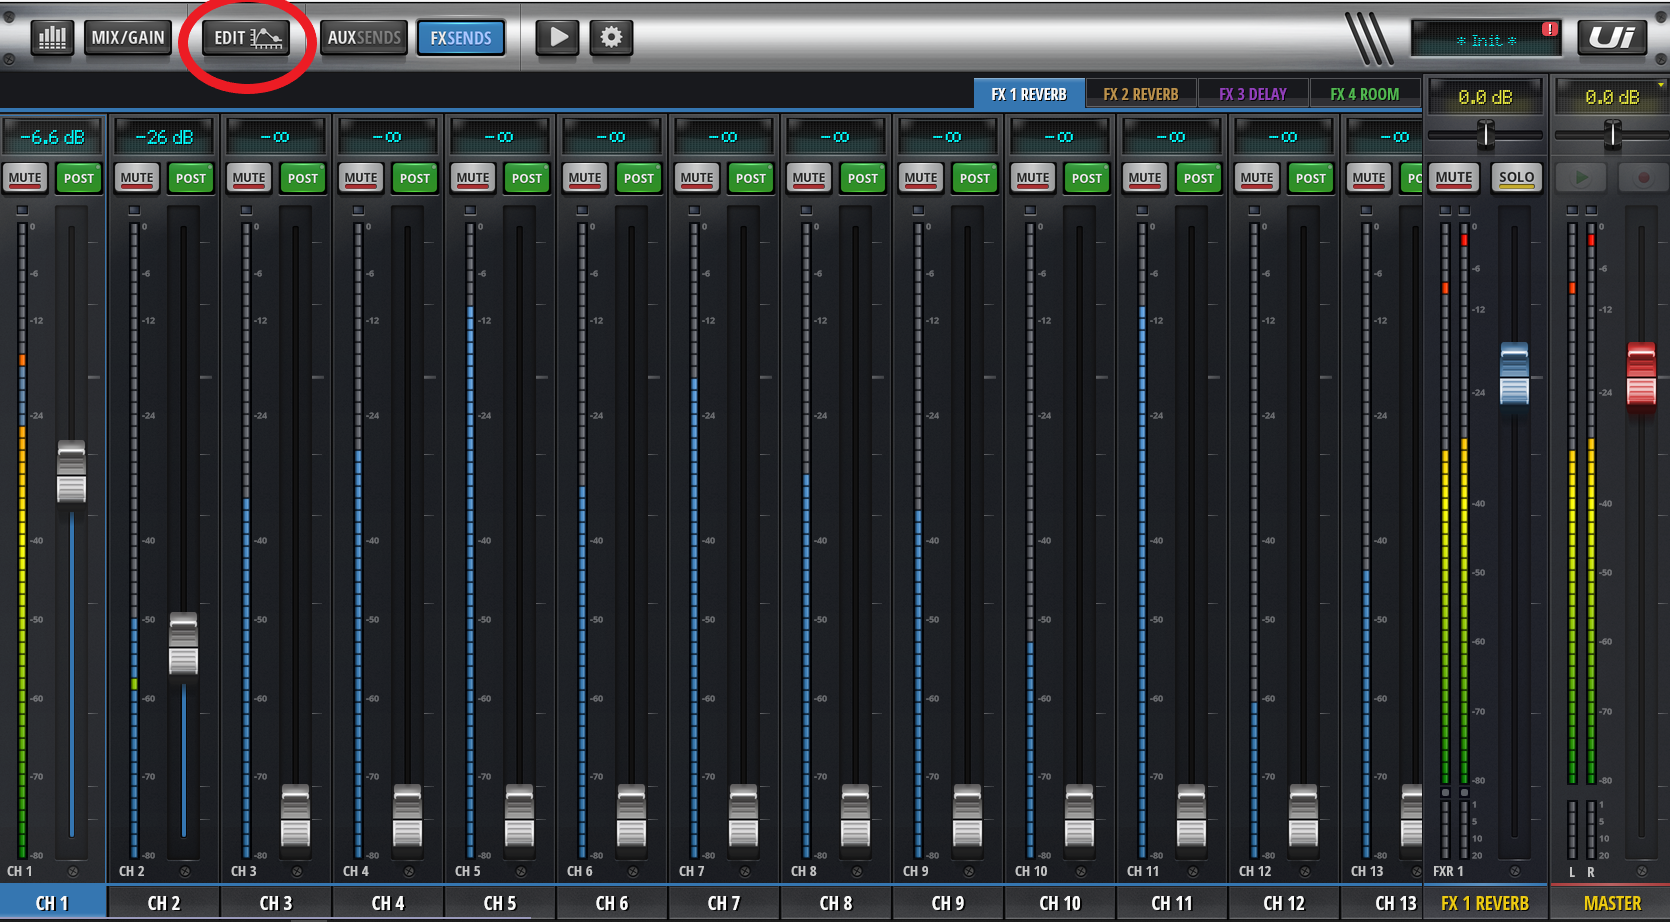Select the FX 1 REVERB tab
This screenshot has height=922, width=1670.
point(1029,94)
